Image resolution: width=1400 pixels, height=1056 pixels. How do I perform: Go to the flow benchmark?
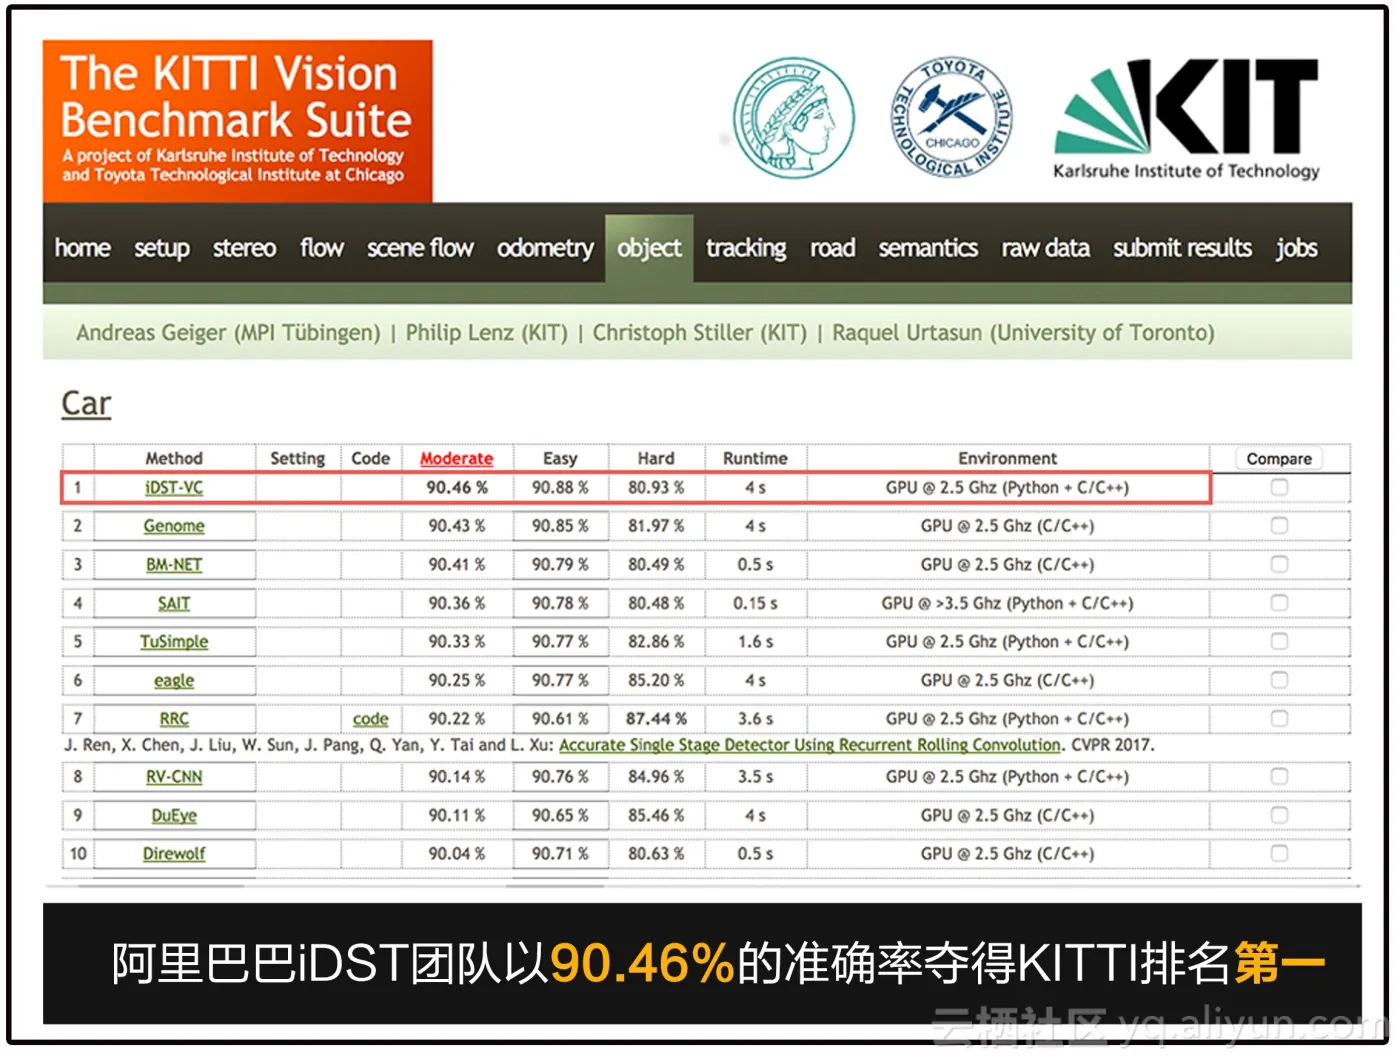coord(322,248)
